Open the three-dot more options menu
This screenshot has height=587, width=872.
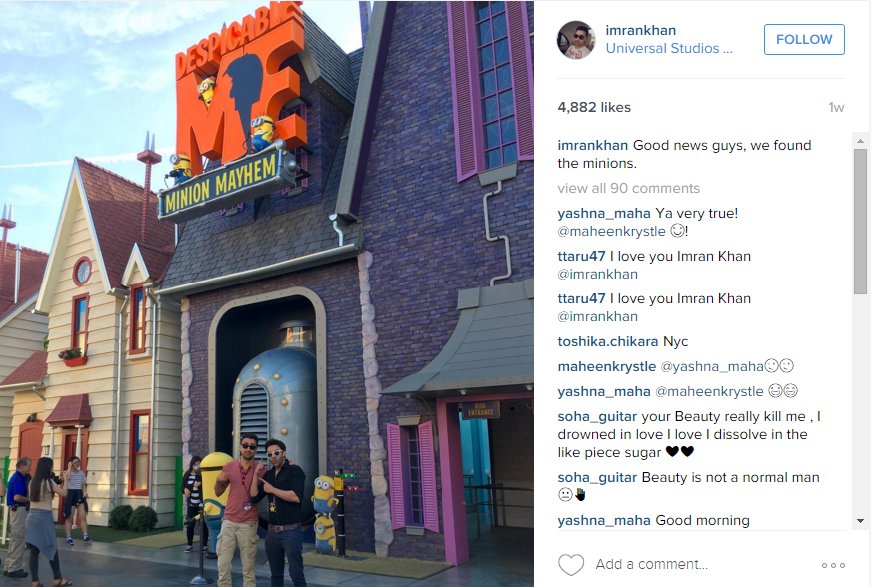[x=833, y=565]
